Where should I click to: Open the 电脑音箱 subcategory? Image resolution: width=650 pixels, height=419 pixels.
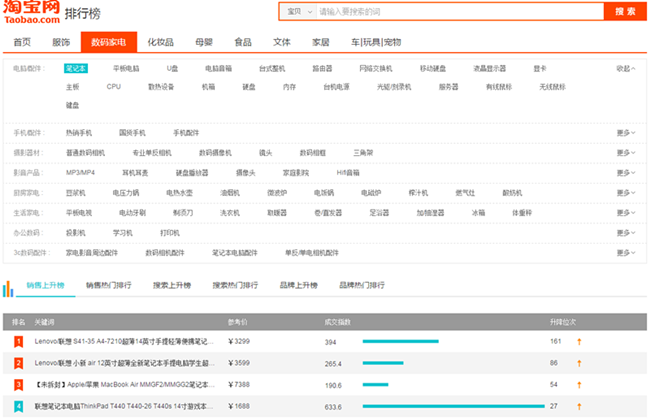click(x=218, y=68)
